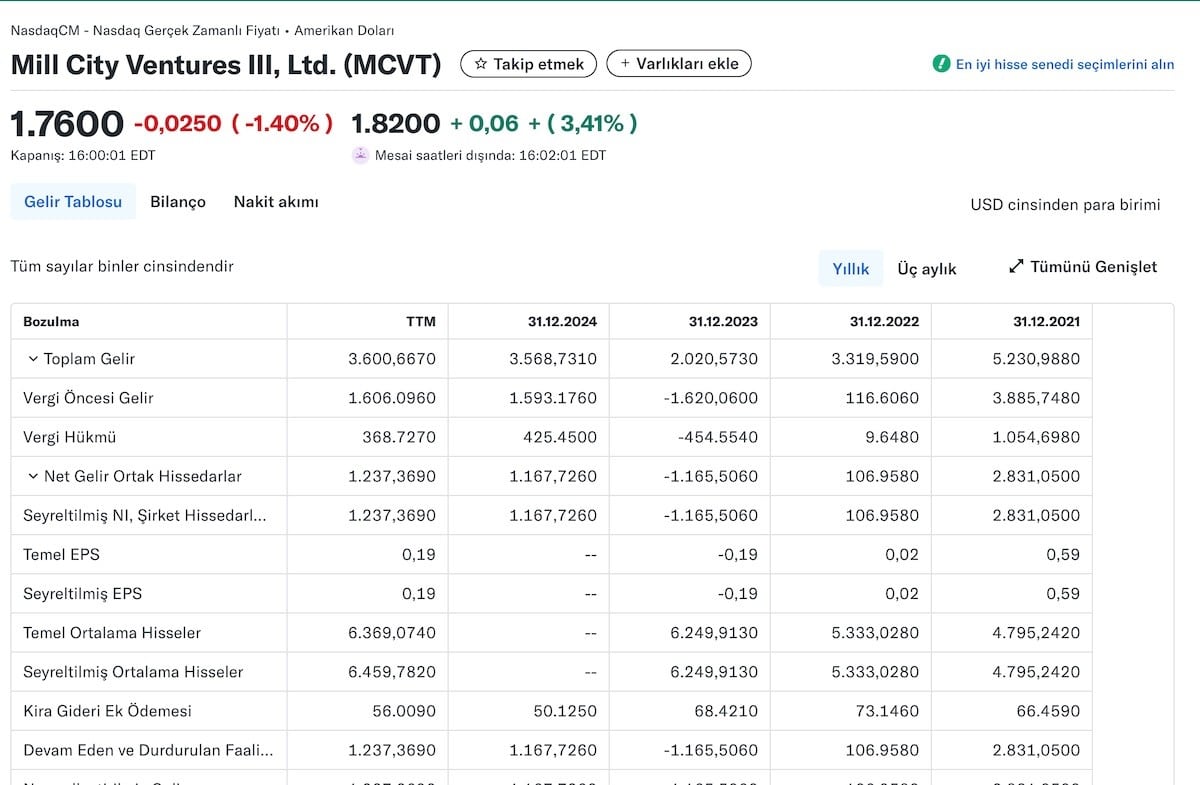The image size is (1200, 785).
Task: Click Vergi Hükmü value 425.4500
Action: click(560, 437)
